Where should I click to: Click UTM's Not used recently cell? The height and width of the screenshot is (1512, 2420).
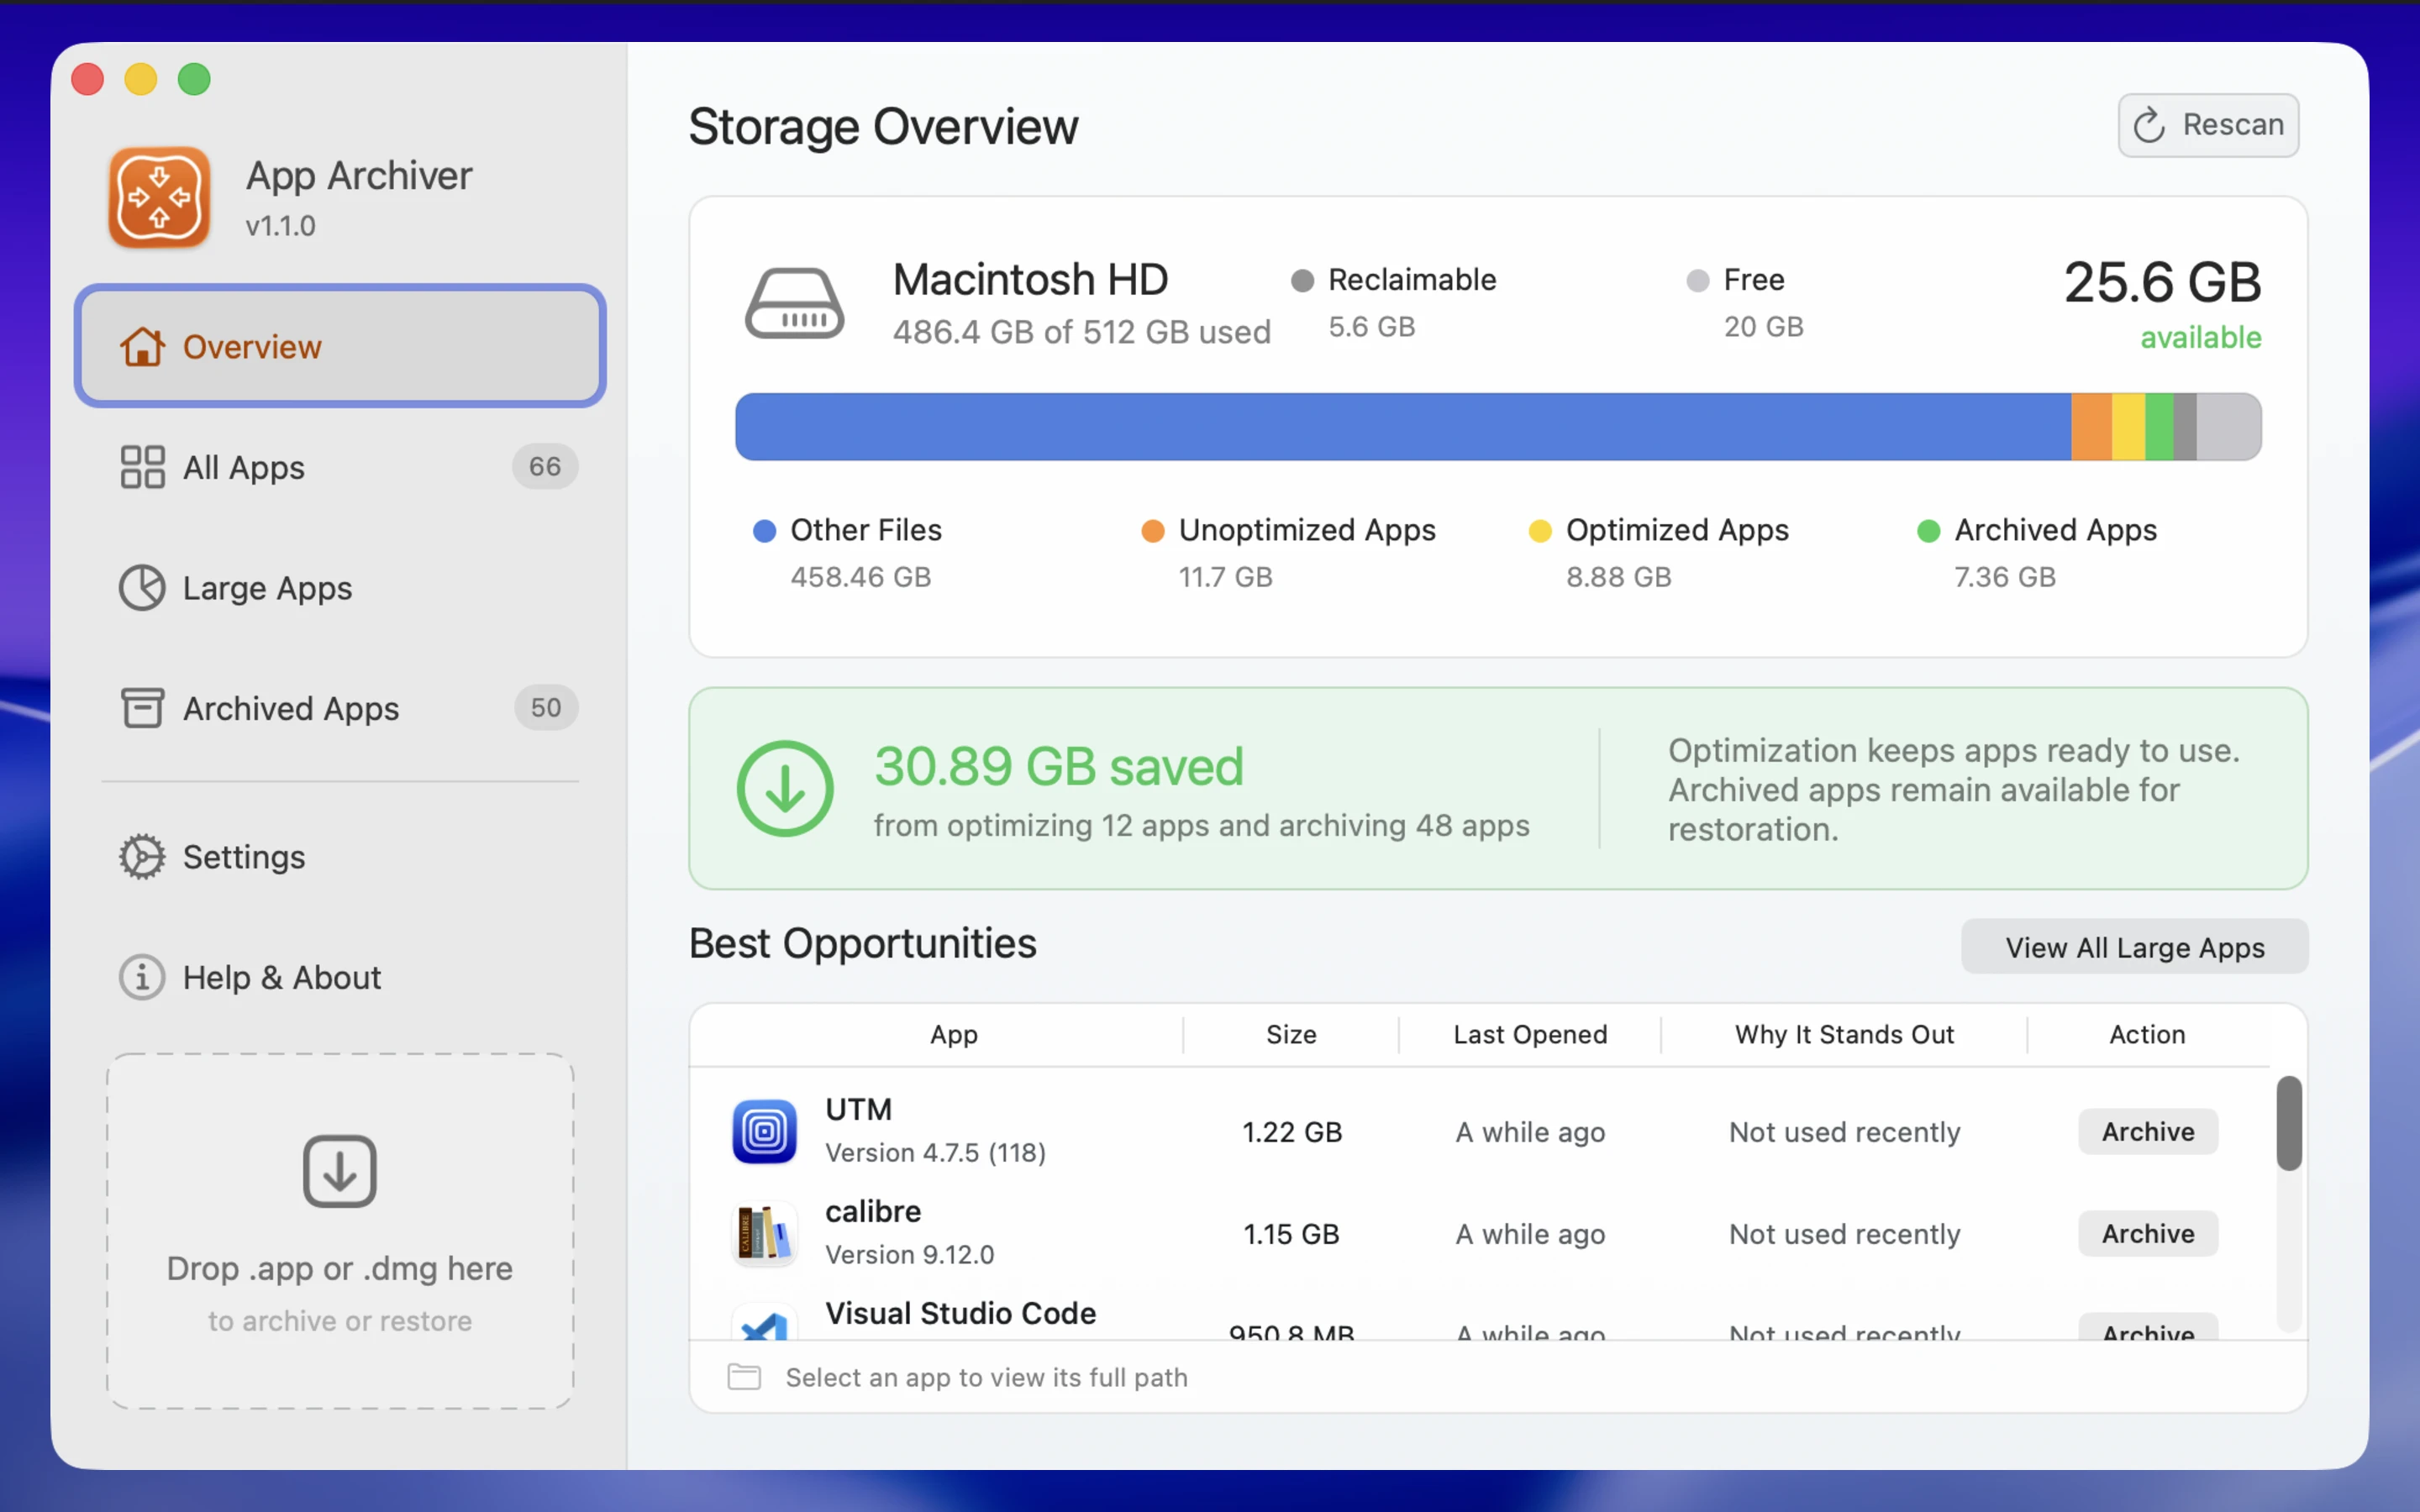pos(1844,1132)
